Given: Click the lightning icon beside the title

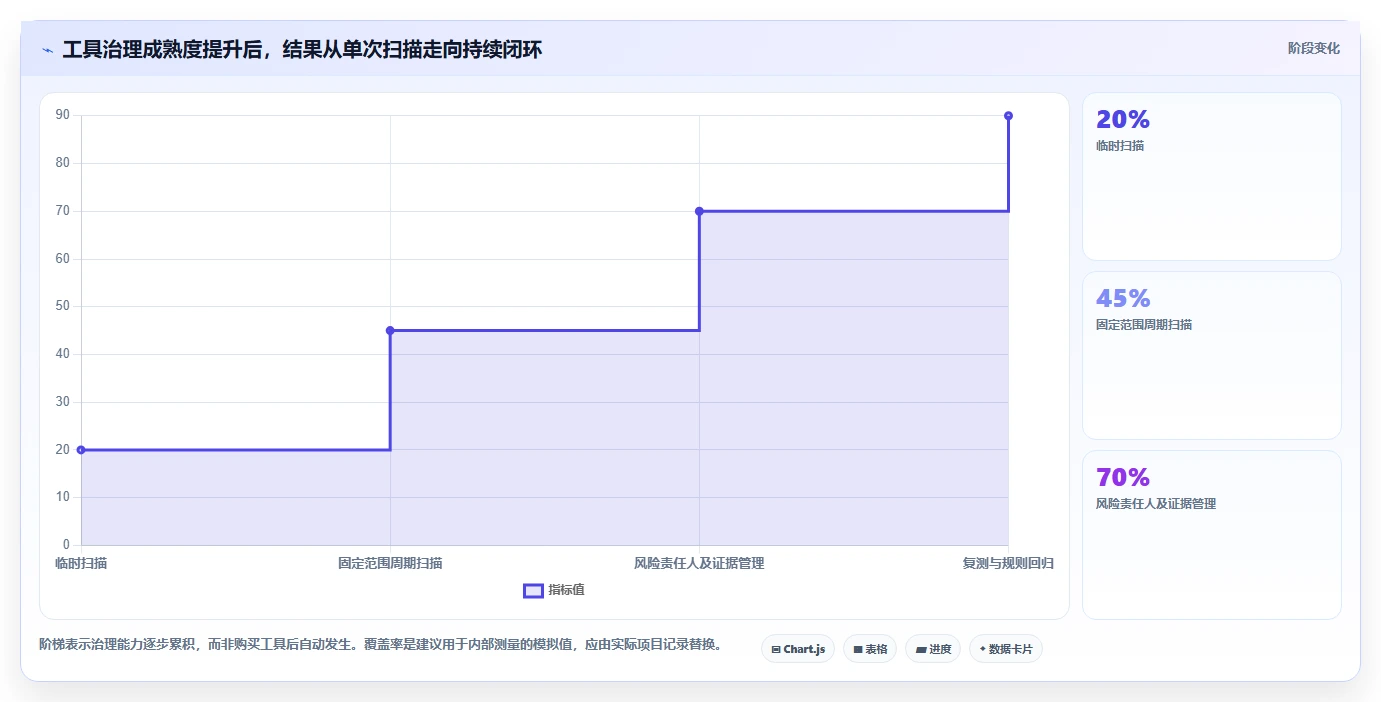Looking at the screenshot, I should coord(47,50).
